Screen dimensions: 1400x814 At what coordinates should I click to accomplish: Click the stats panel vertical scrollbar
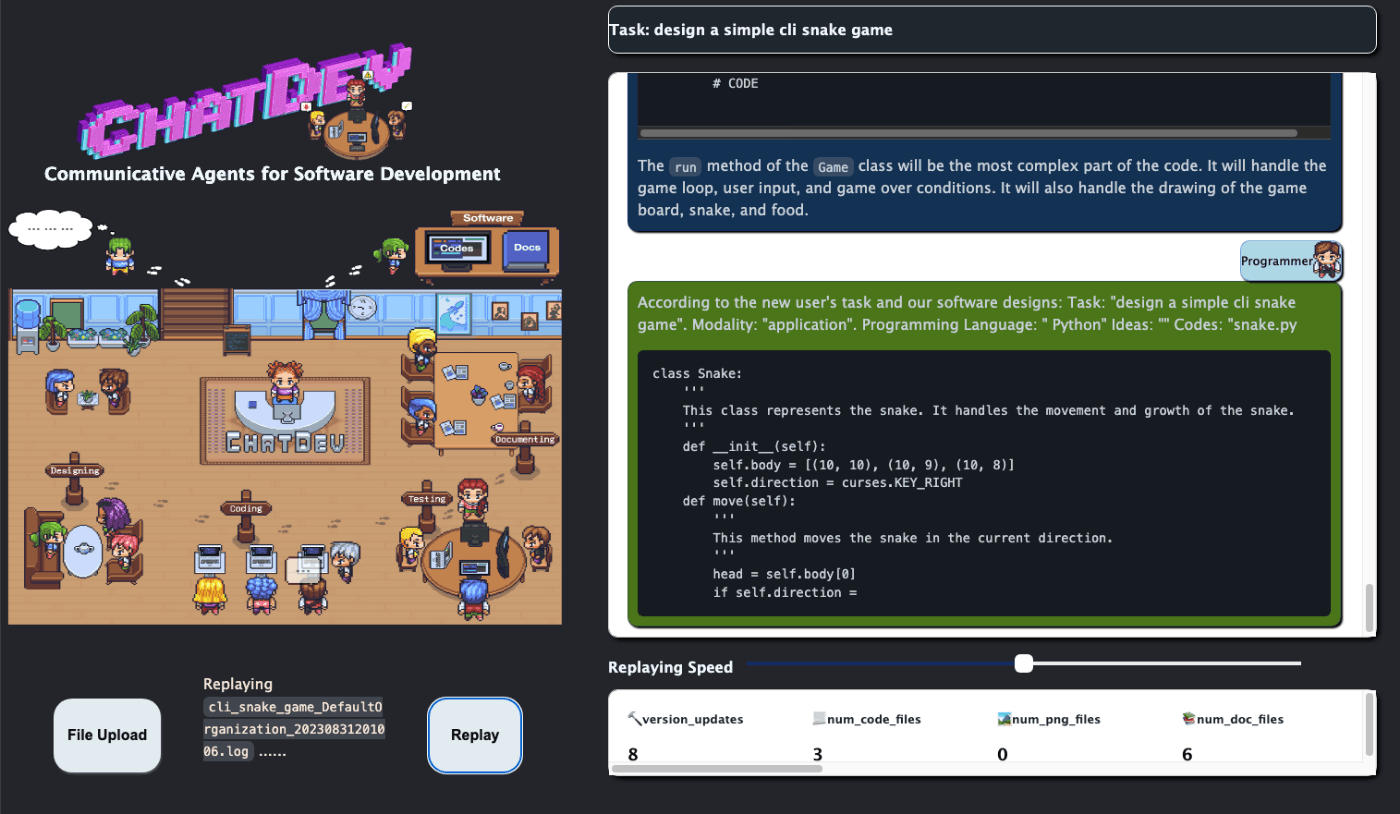[x=1369, y=725]
